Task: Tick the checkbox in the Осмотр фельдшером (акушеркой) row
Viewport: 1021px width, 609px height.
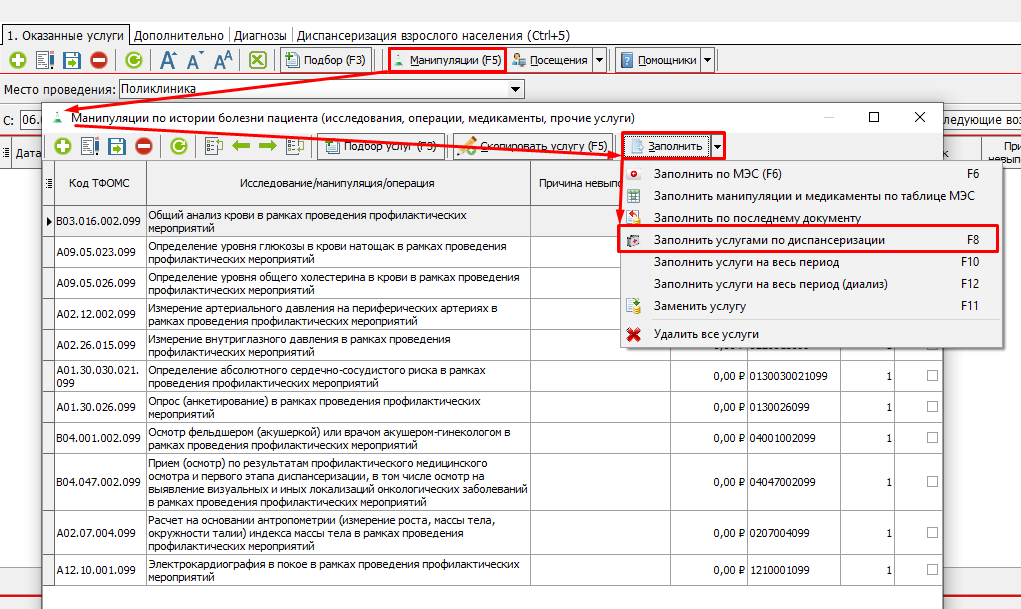Action: point(932,438)
